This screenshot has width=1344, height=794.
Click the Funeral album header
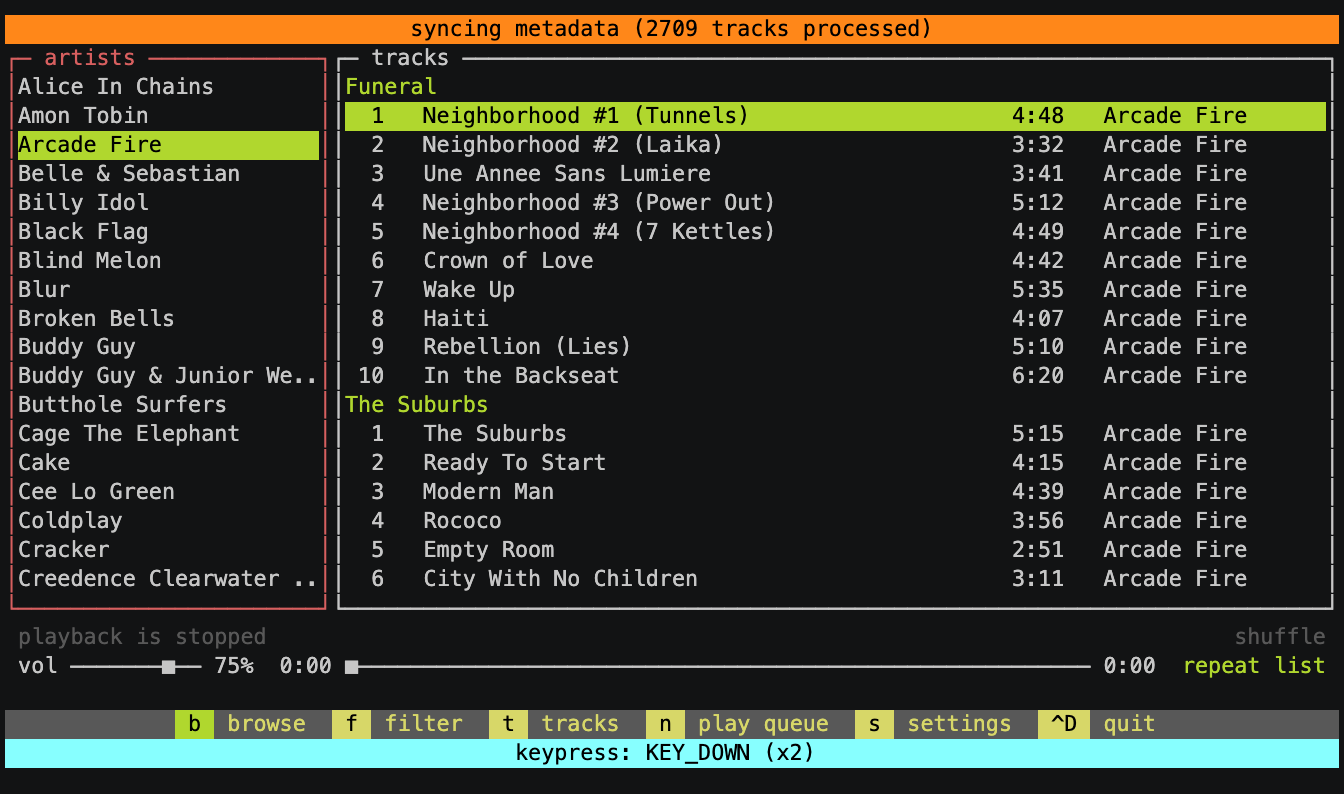click(390, 86)
